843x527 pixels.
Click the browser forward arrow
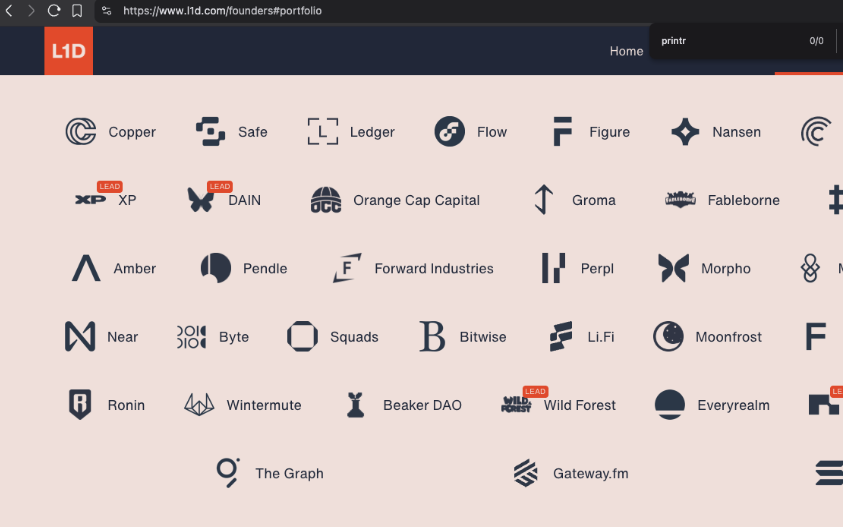click(x=31, y=10)
